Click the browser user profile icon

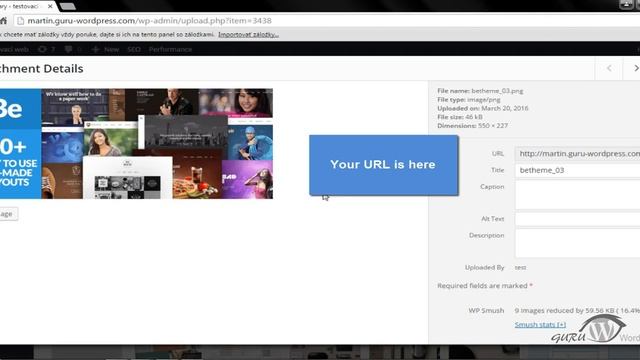tap(626, 4)
